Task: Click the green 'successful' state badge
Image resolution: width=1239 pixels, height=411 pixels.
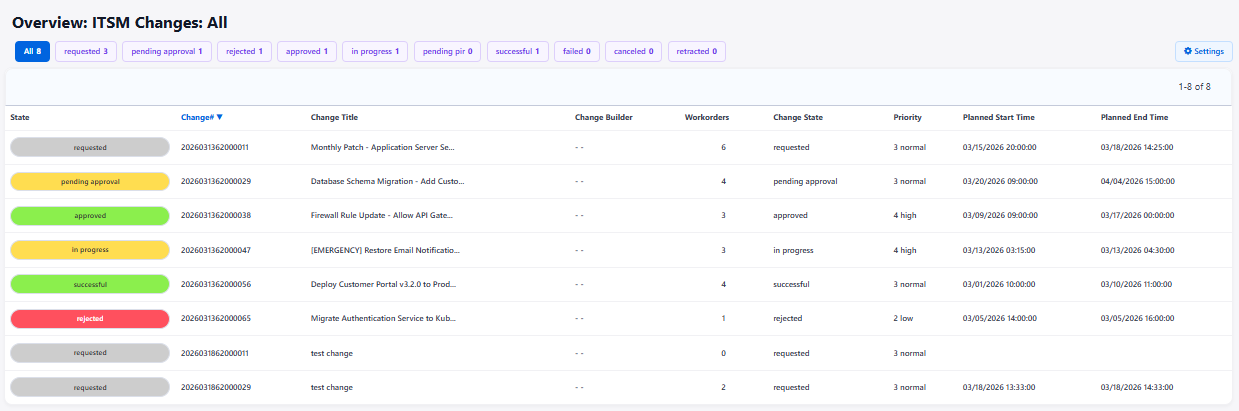Action: [x=90, y=284]
